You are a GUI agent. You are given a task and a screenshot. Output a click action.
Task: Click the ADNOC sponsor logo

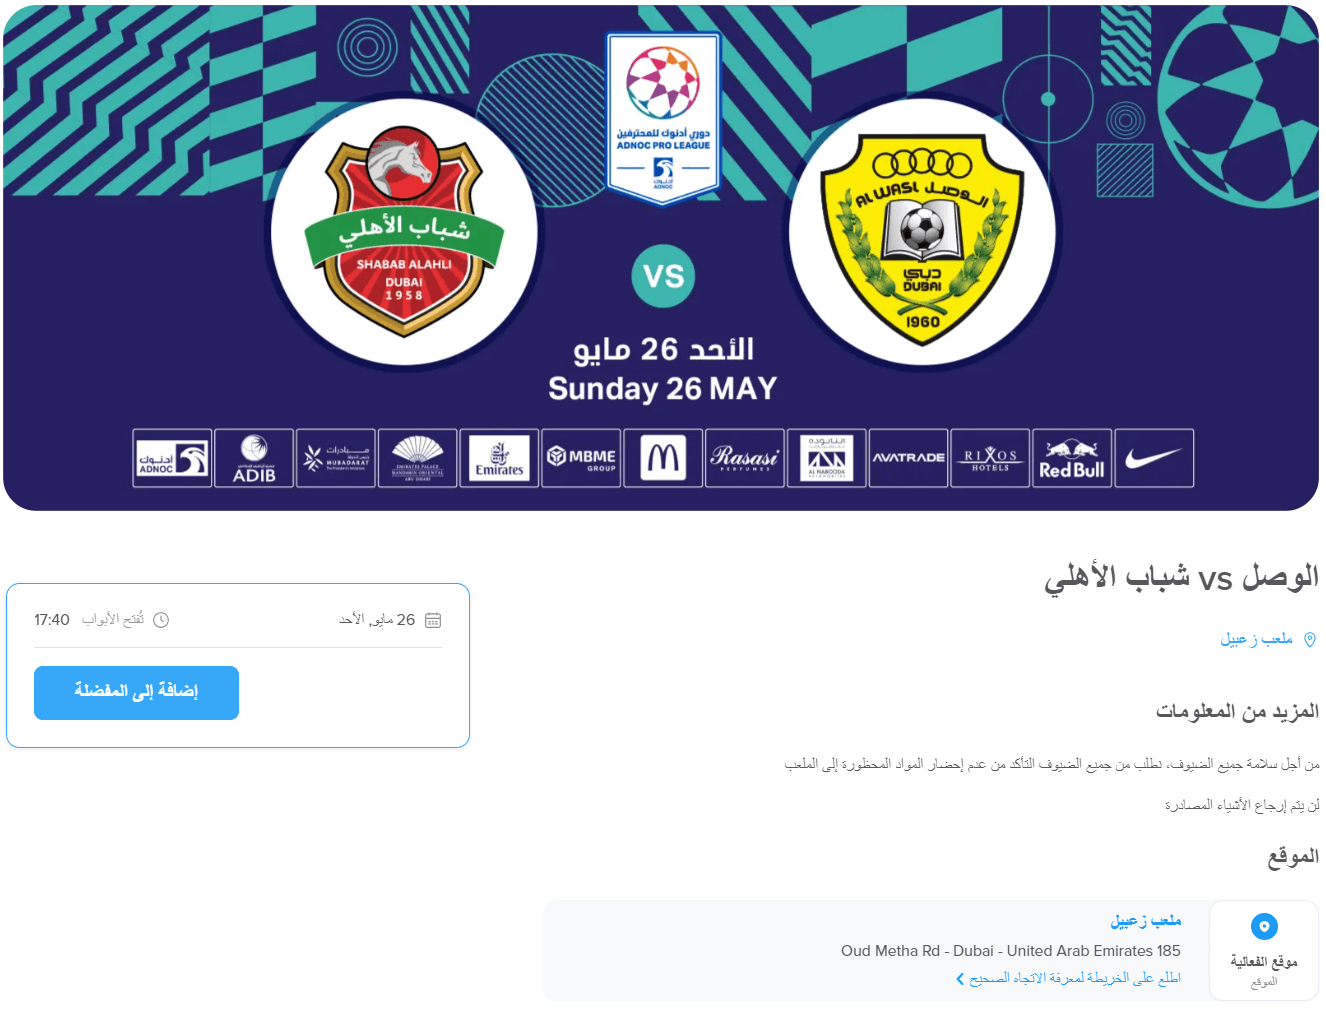coord(172,458)
